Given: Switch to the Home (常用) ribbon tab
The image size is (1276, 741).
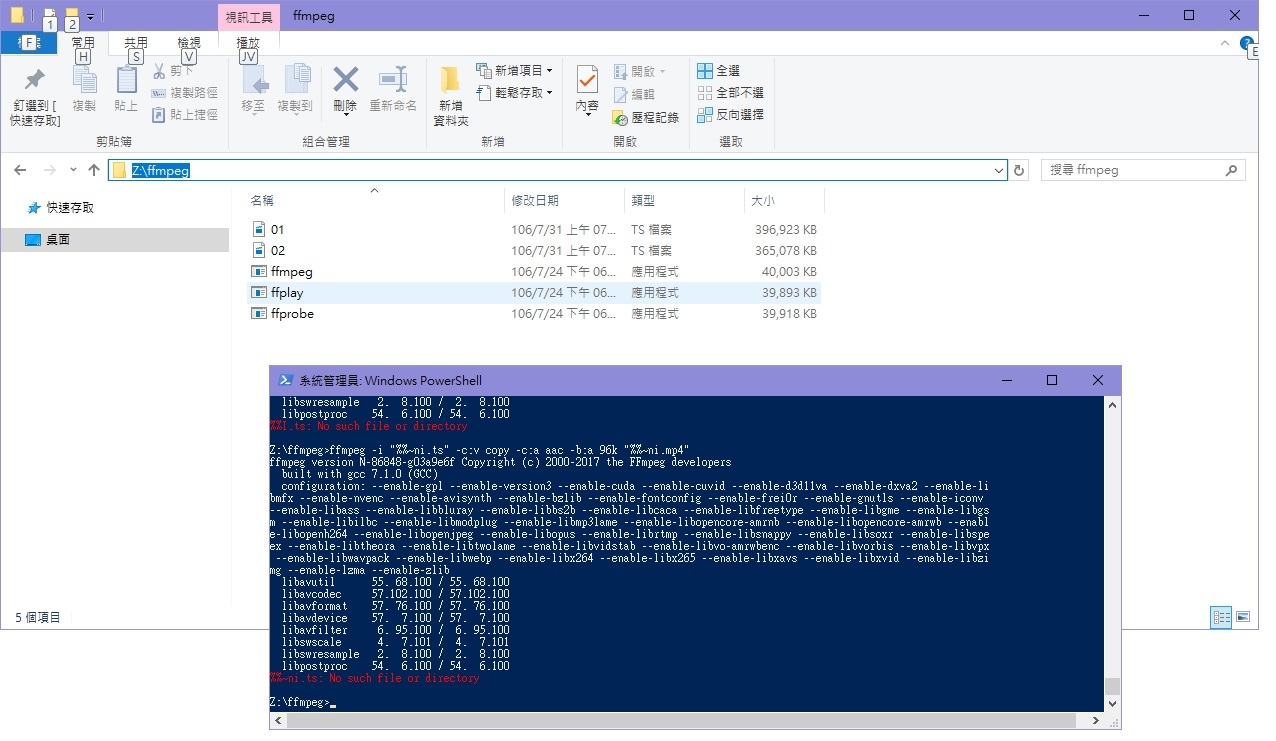Looking at the screenshot, I should [83, 43].
